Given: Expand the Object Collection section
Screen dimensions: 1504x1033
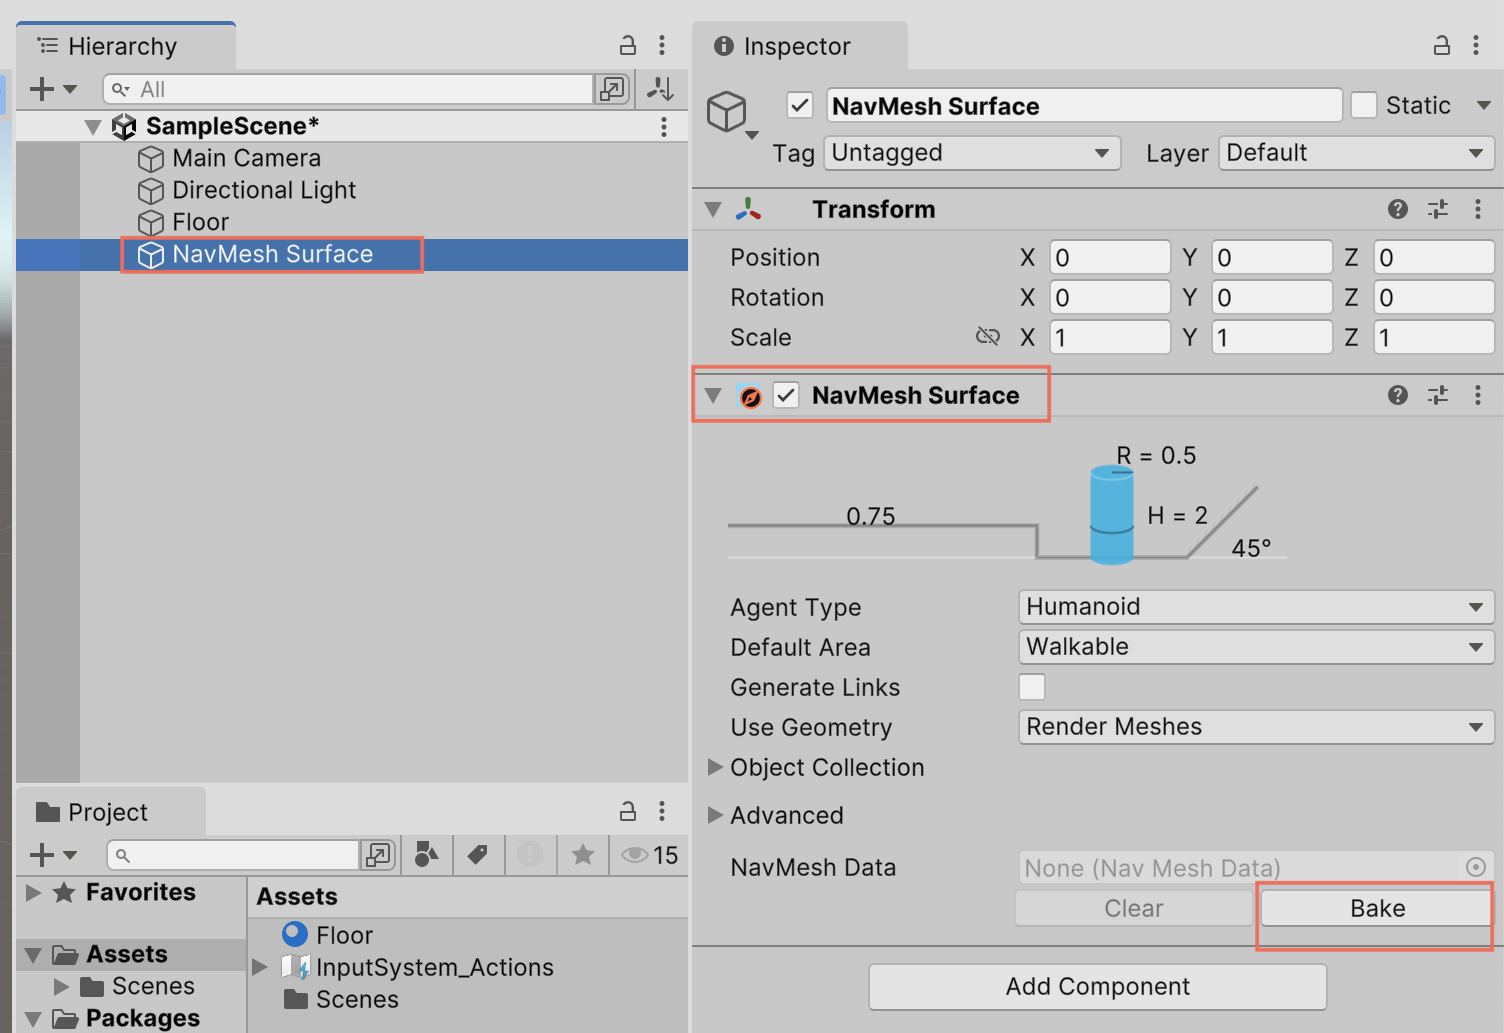Looking at the screenshot, I should (x=715, y=768).
